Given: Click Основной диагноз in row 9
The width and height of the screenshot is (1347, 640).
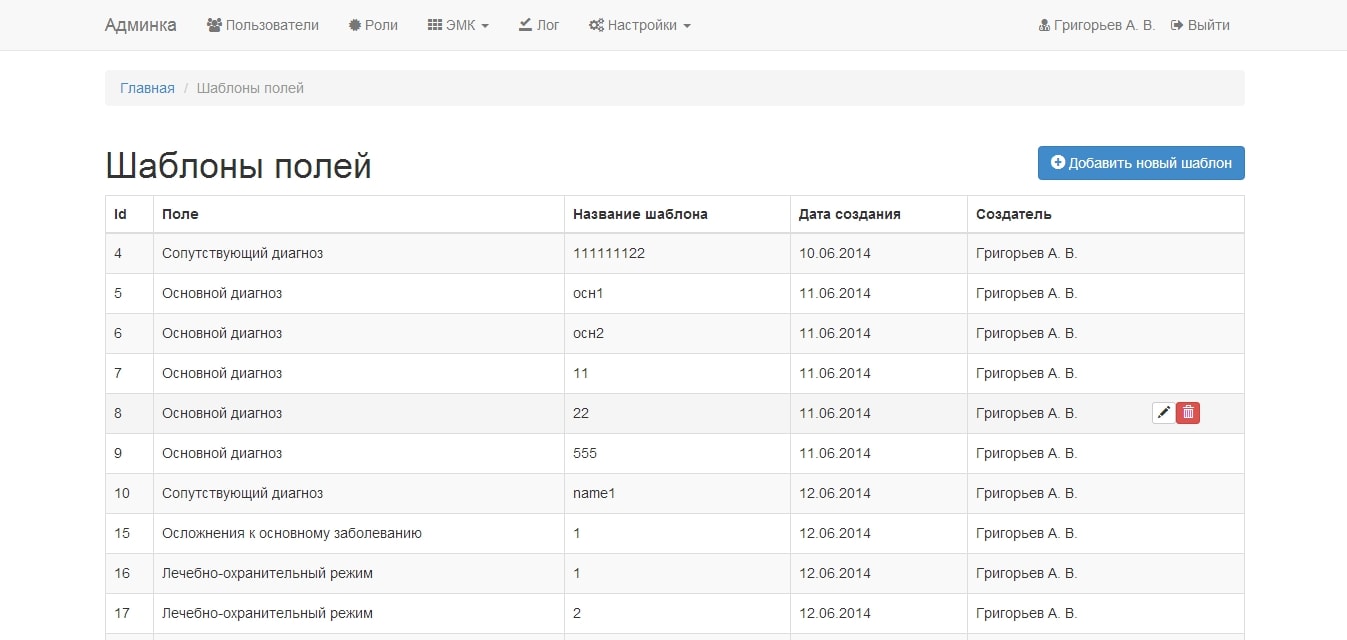Looking at the screenshot, I should 222,453.
